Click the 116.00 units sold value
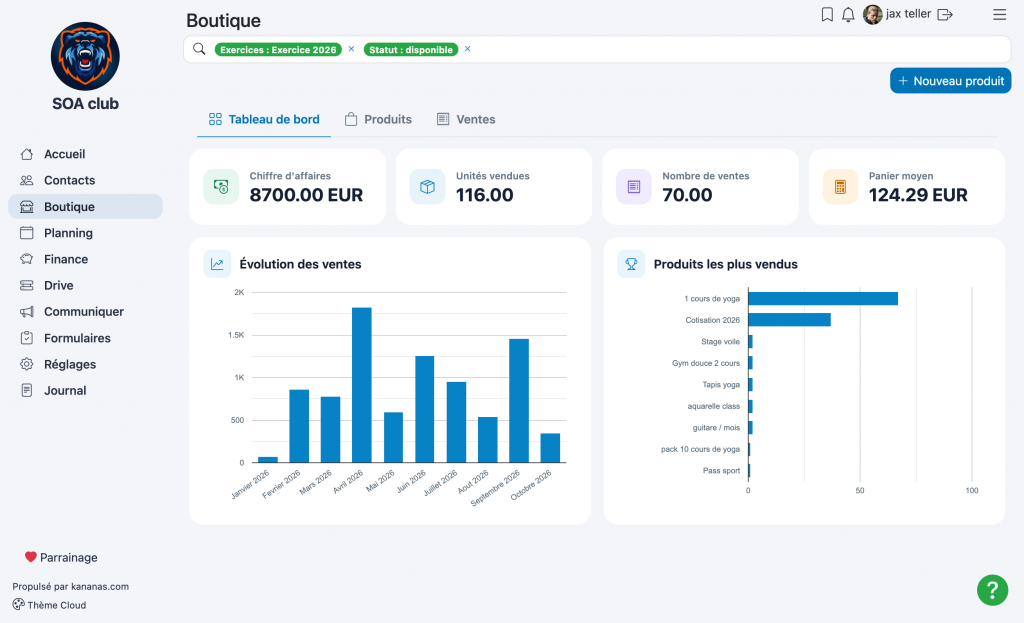Screen dimensions: 1024x623 pos(485,195)
